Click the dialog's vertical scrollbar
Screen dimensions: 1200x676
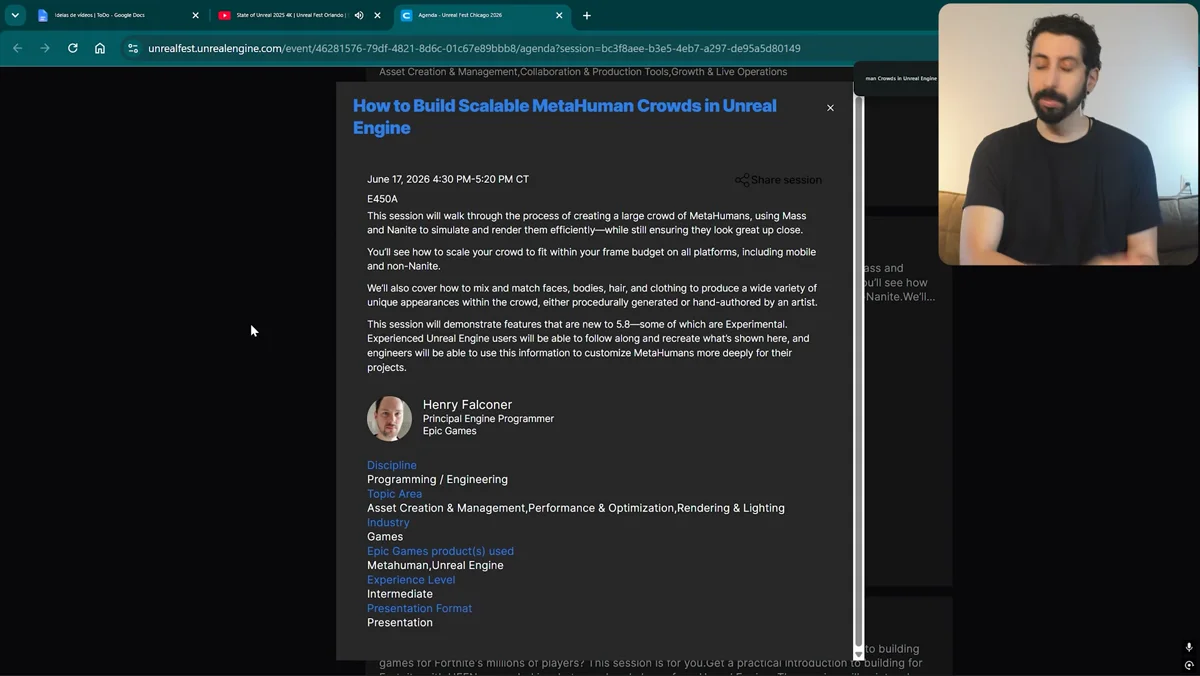pyautogui.click(x=858, y=372)
